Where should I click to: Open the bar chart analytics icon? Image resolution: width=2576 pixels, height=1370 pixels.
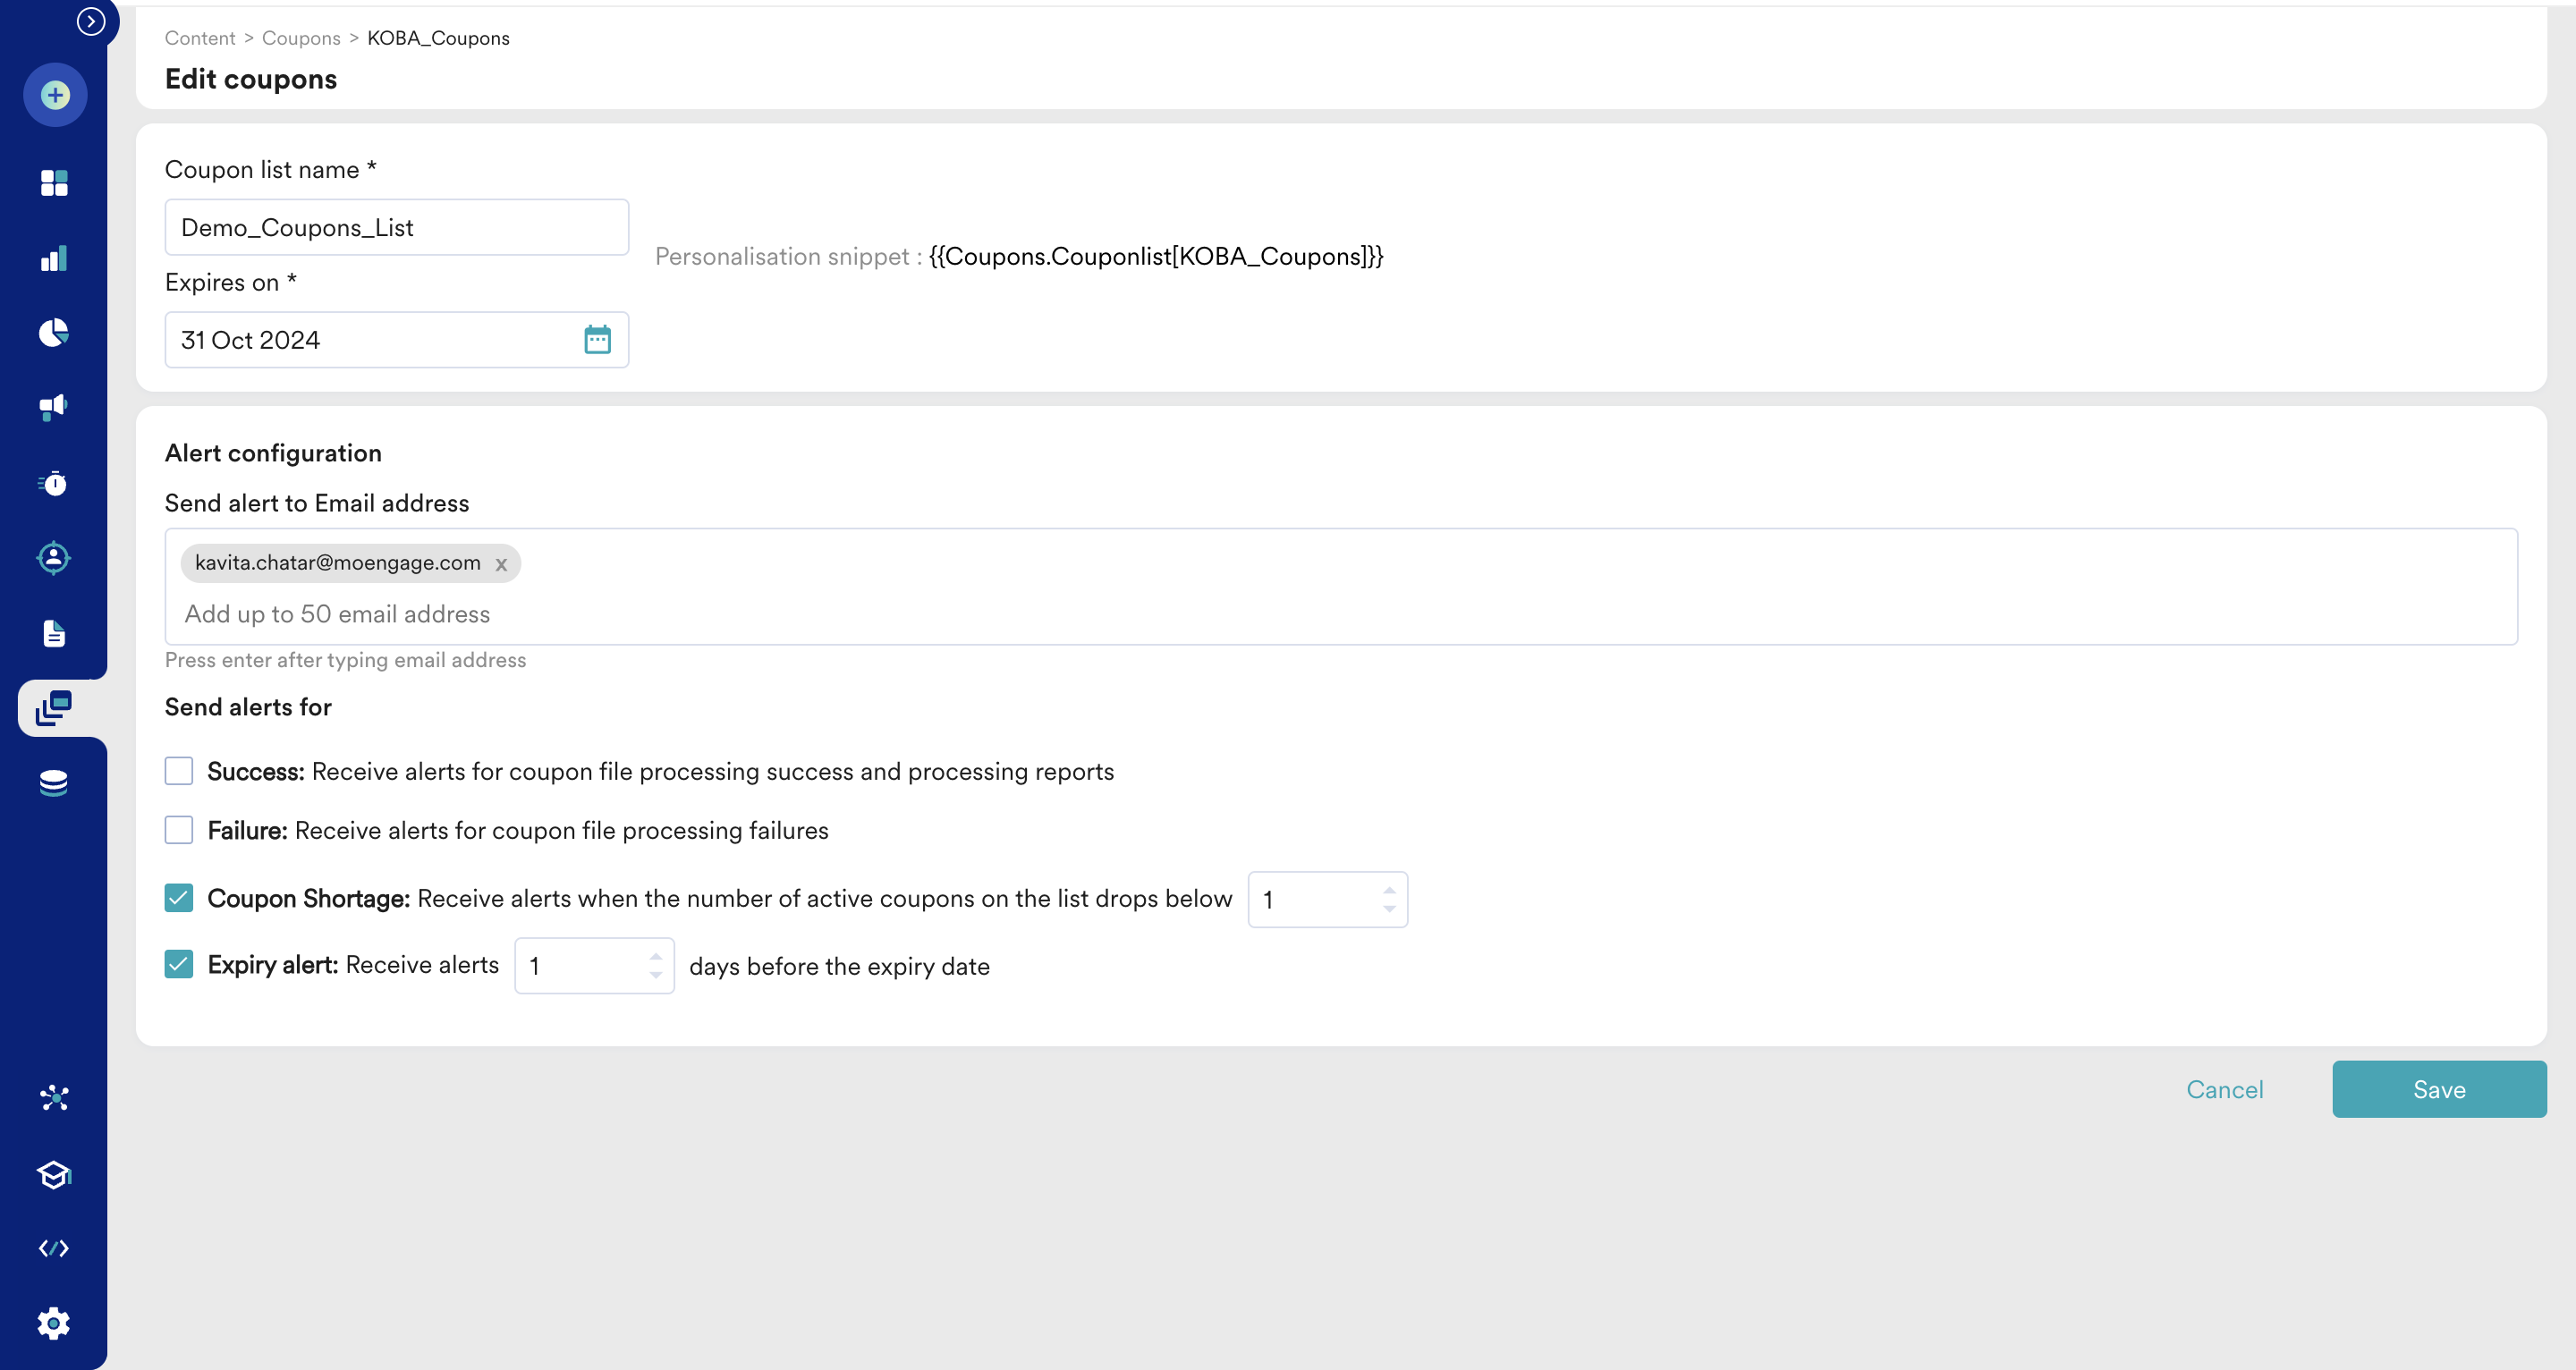(54, 258)
